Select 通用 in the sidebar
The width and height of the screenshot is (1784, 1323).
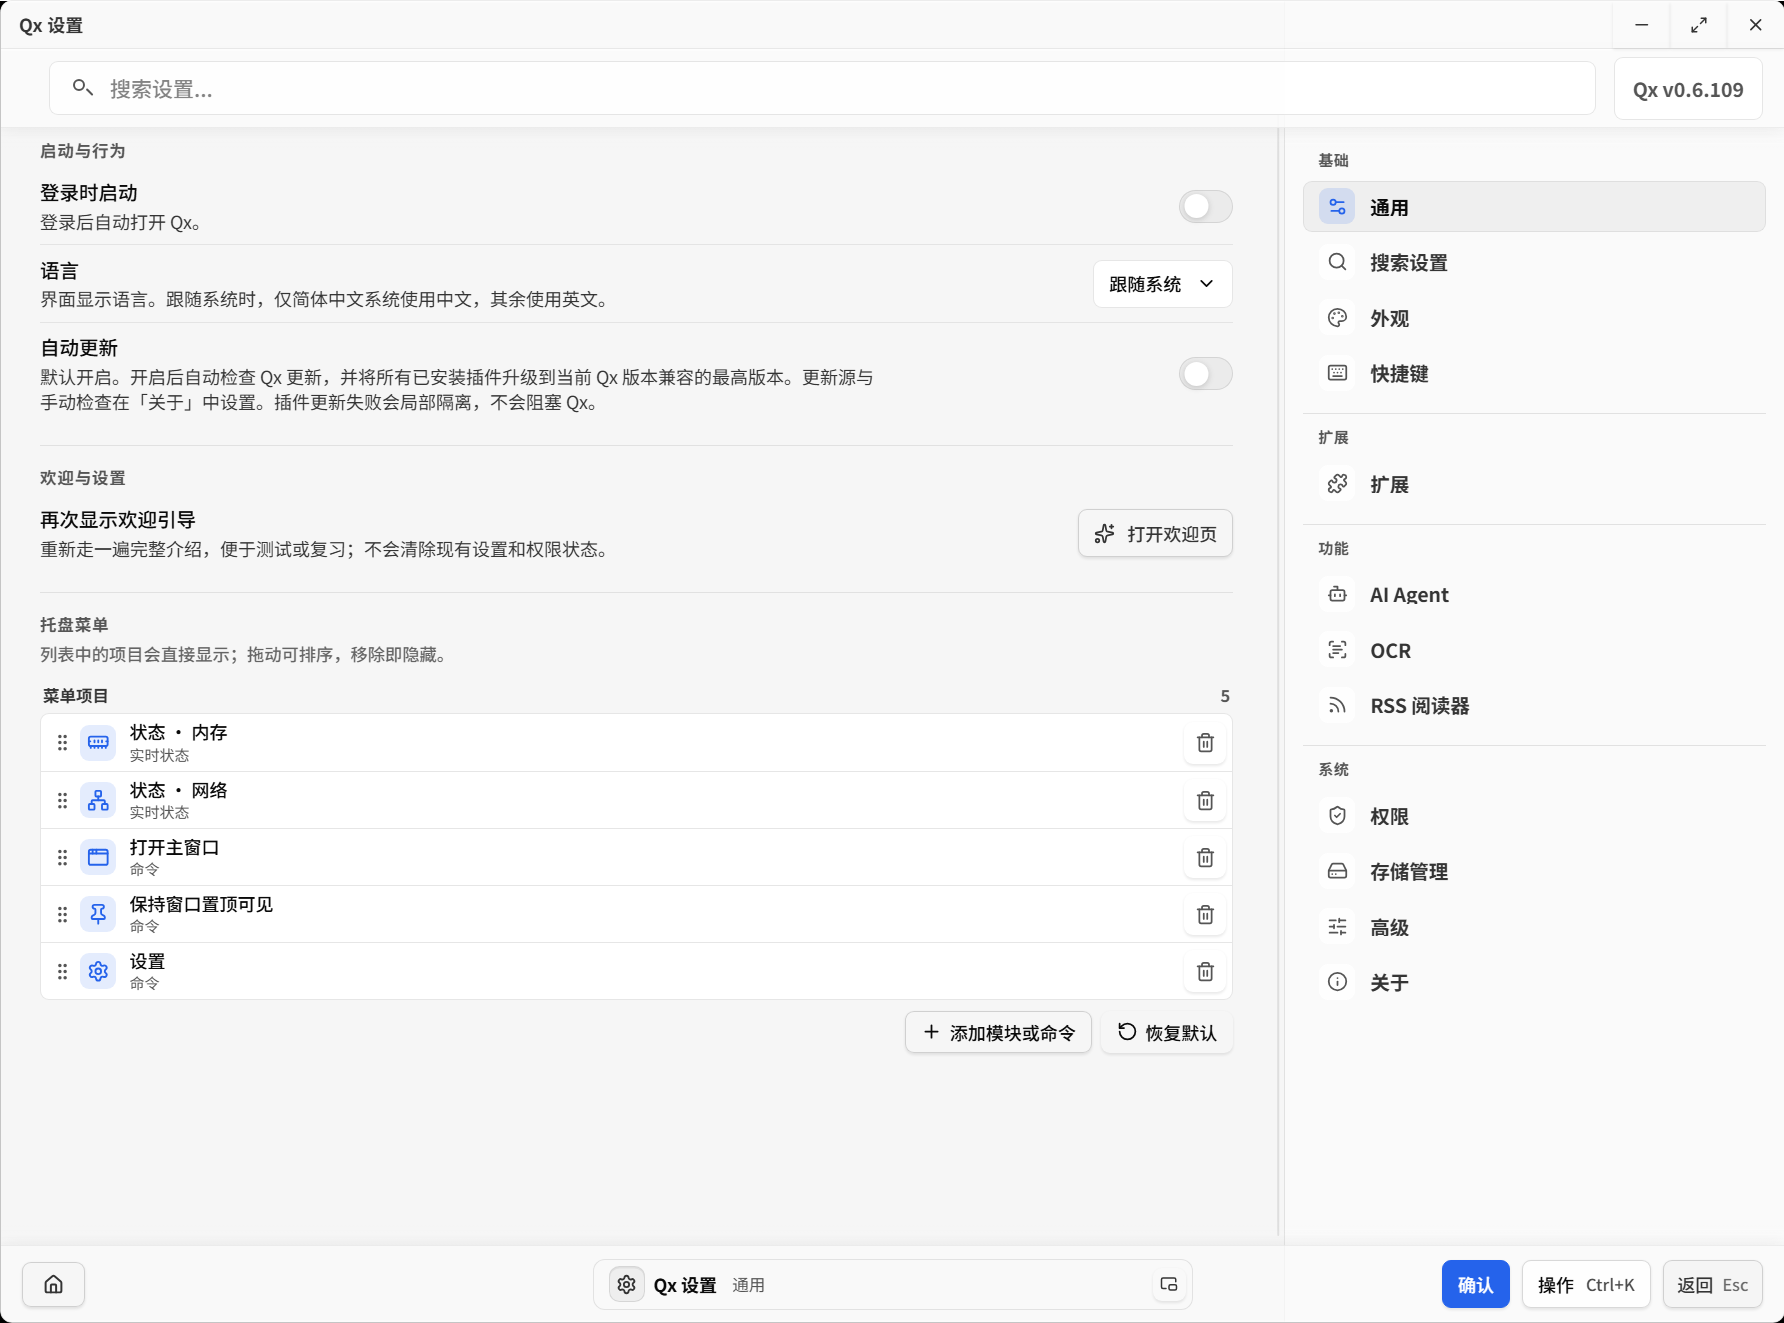pyautogui.click(x=1534, y=207)
